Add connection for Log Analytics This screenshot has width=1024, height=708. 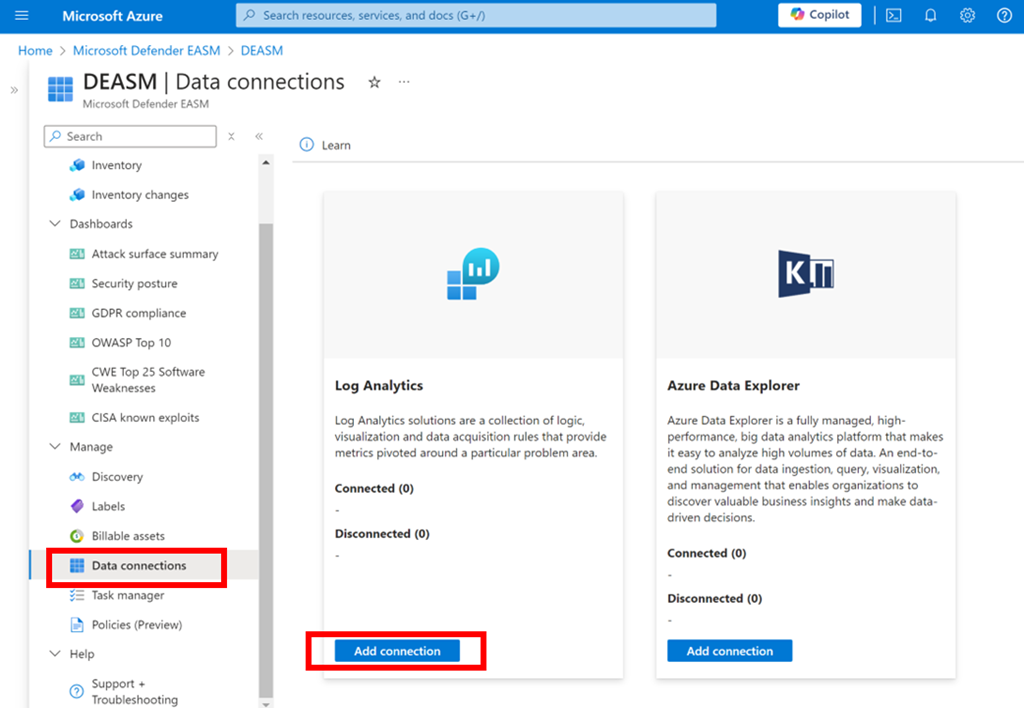point(397,651)
